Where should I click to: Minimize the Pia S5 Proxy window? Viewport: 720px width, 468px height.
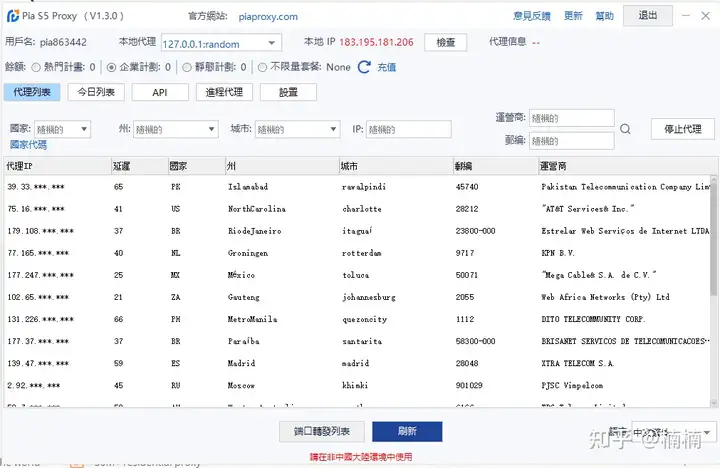point(686,16)
